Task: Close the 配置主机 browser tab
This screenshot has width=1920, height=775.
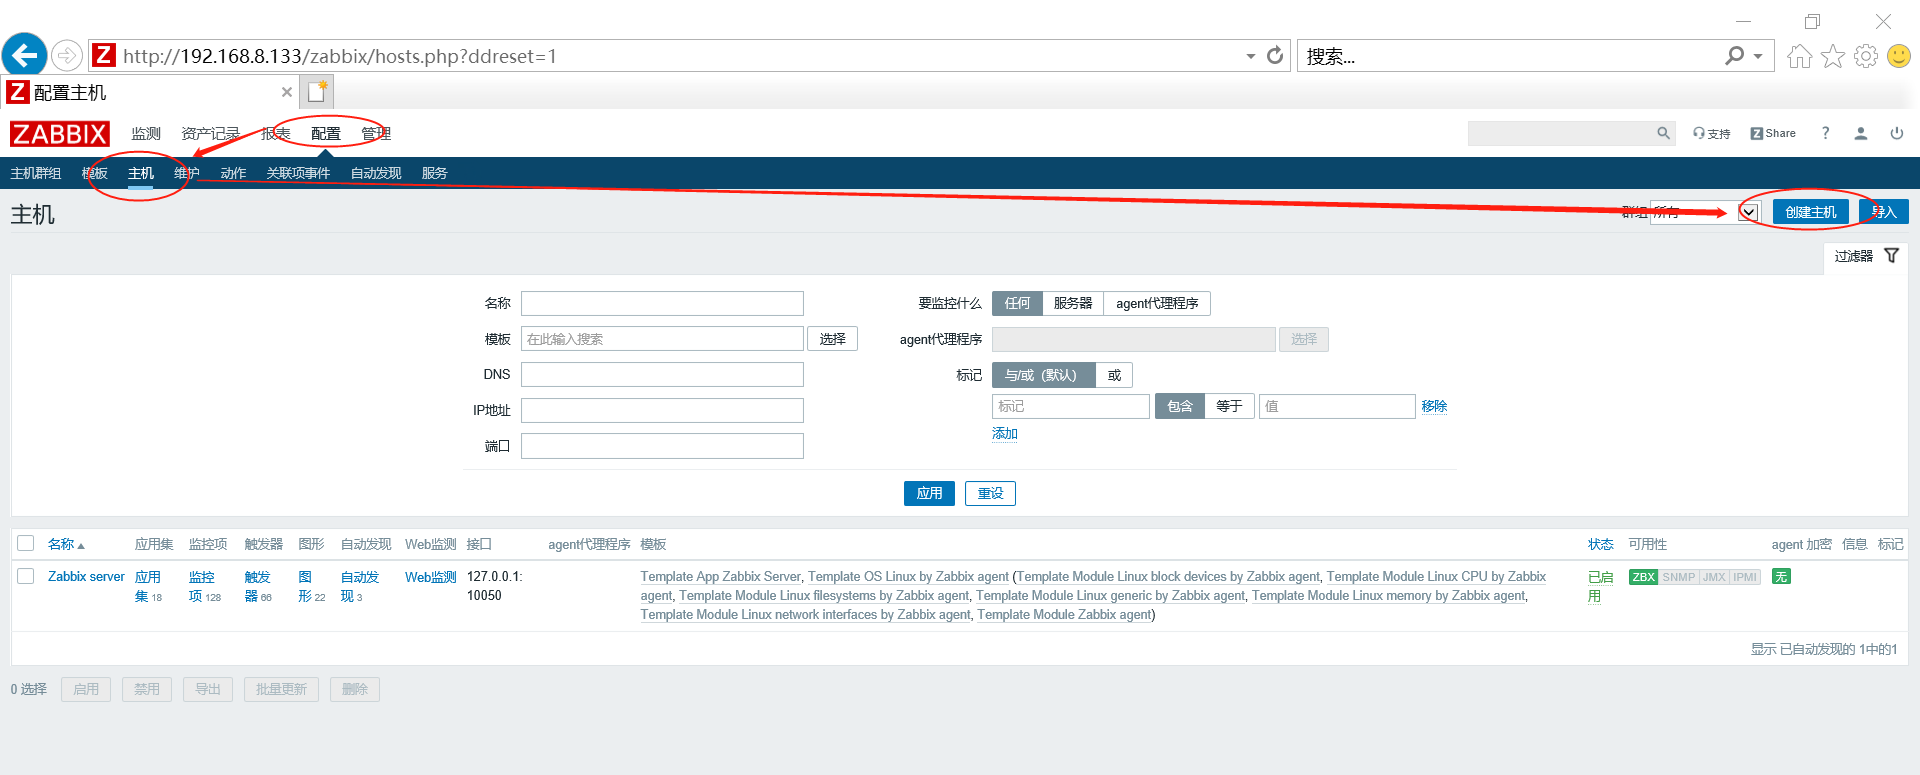Action: [x=287, y=92]
